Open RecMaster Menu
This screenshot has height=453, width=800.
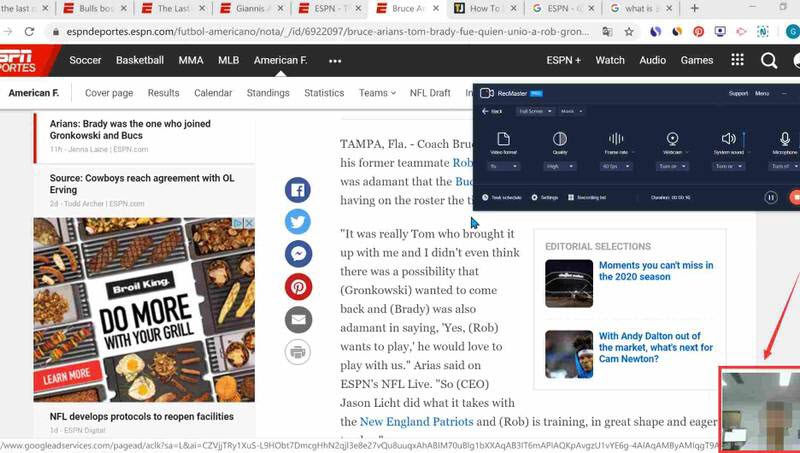pyautogui.click(x=762, y=93)
